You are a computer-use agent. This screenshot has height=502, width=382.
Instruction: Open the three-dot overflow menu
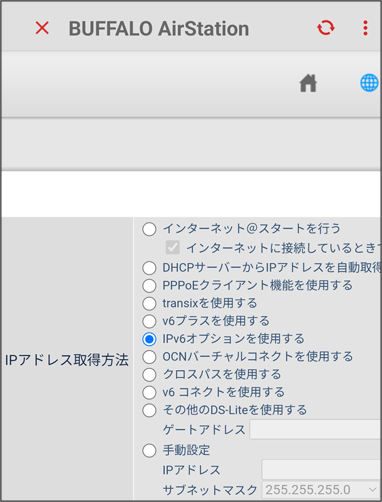(365, 28)
